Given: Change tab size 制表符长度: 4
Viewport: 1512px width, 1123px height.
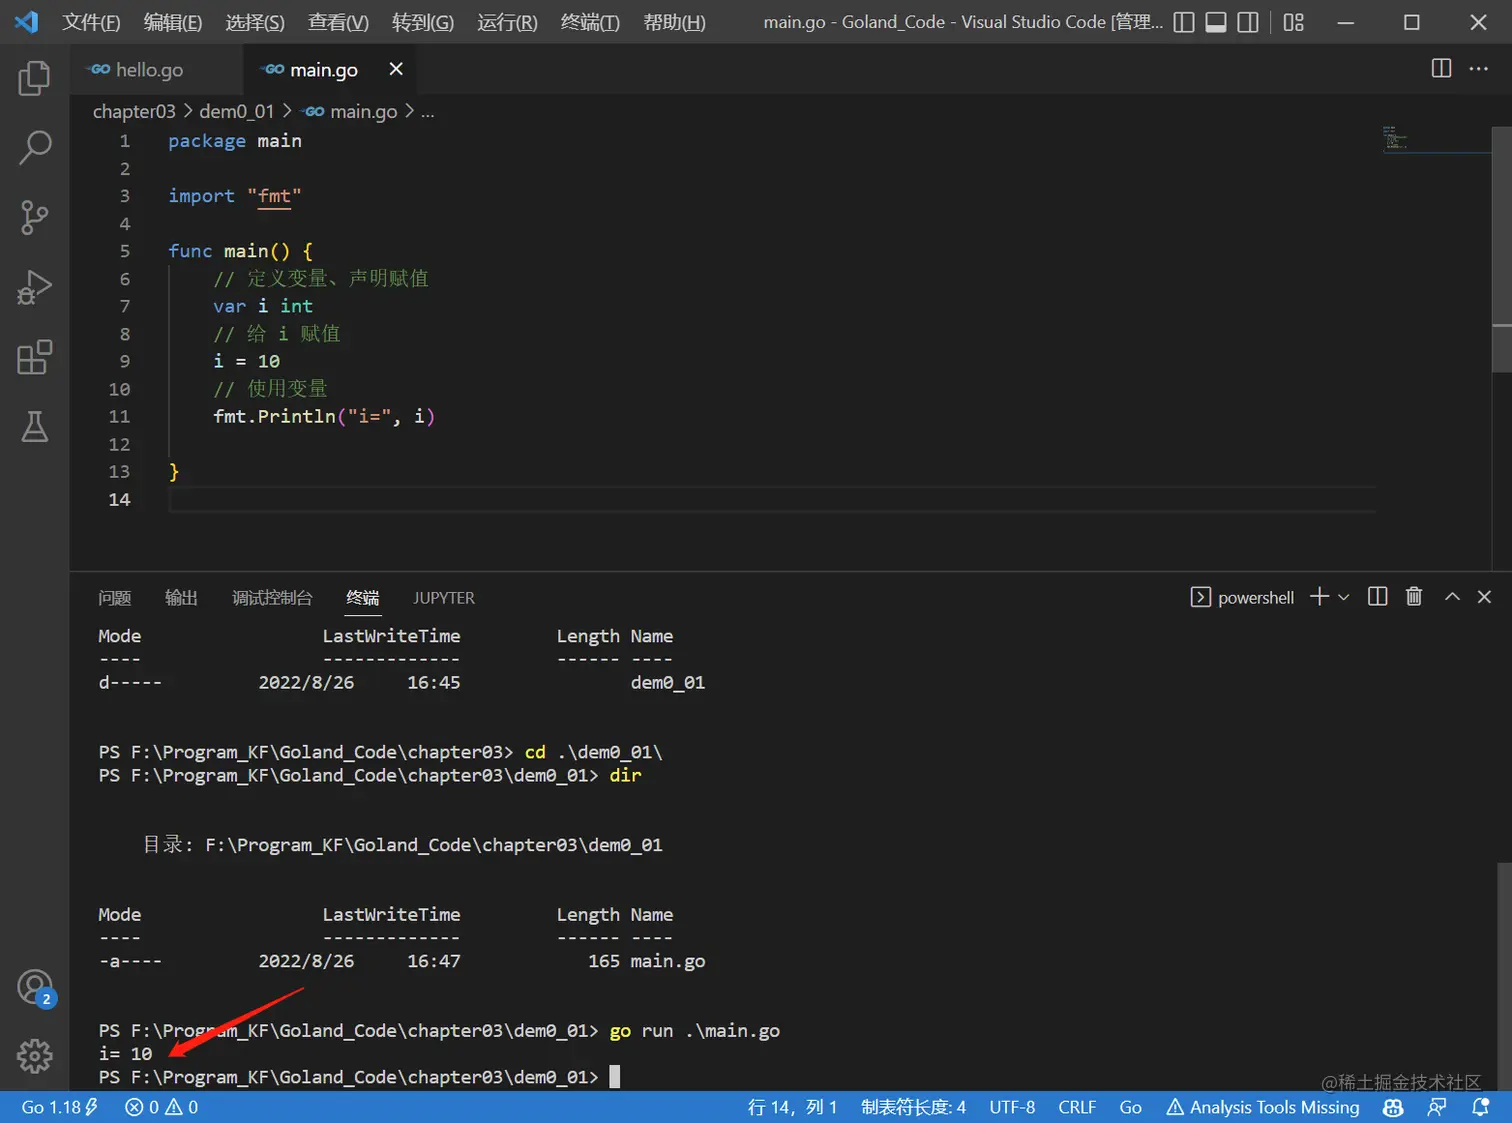Looking at the screenshot, I should click(913, 1107).
